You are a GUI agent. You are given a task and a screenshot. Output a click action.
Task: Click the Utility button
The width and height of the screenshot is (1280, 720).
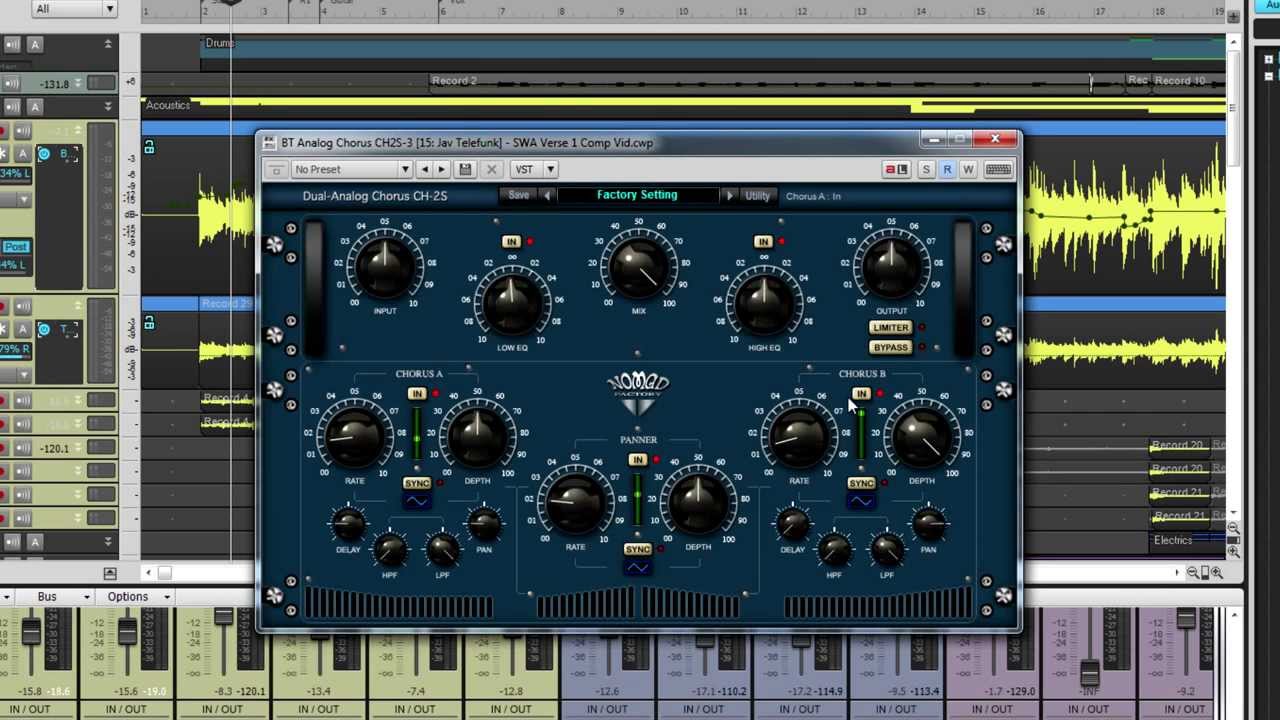pos(757,196)
